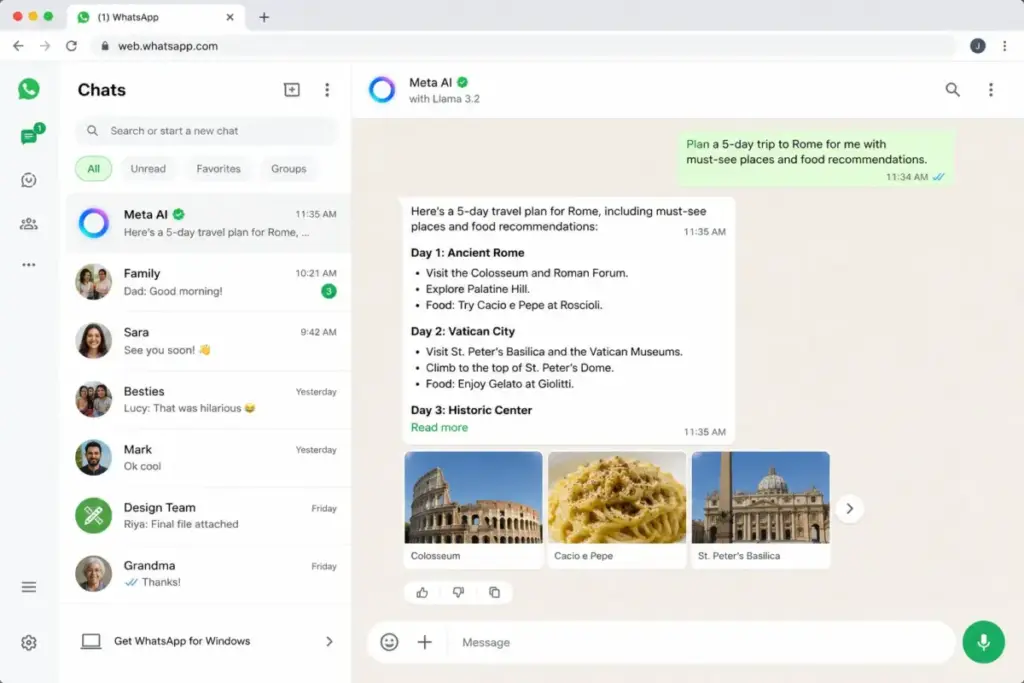The width and height of the screenshot is (1024, 683).
Task: Filter chats by Unread
Action: pos(148,168)
